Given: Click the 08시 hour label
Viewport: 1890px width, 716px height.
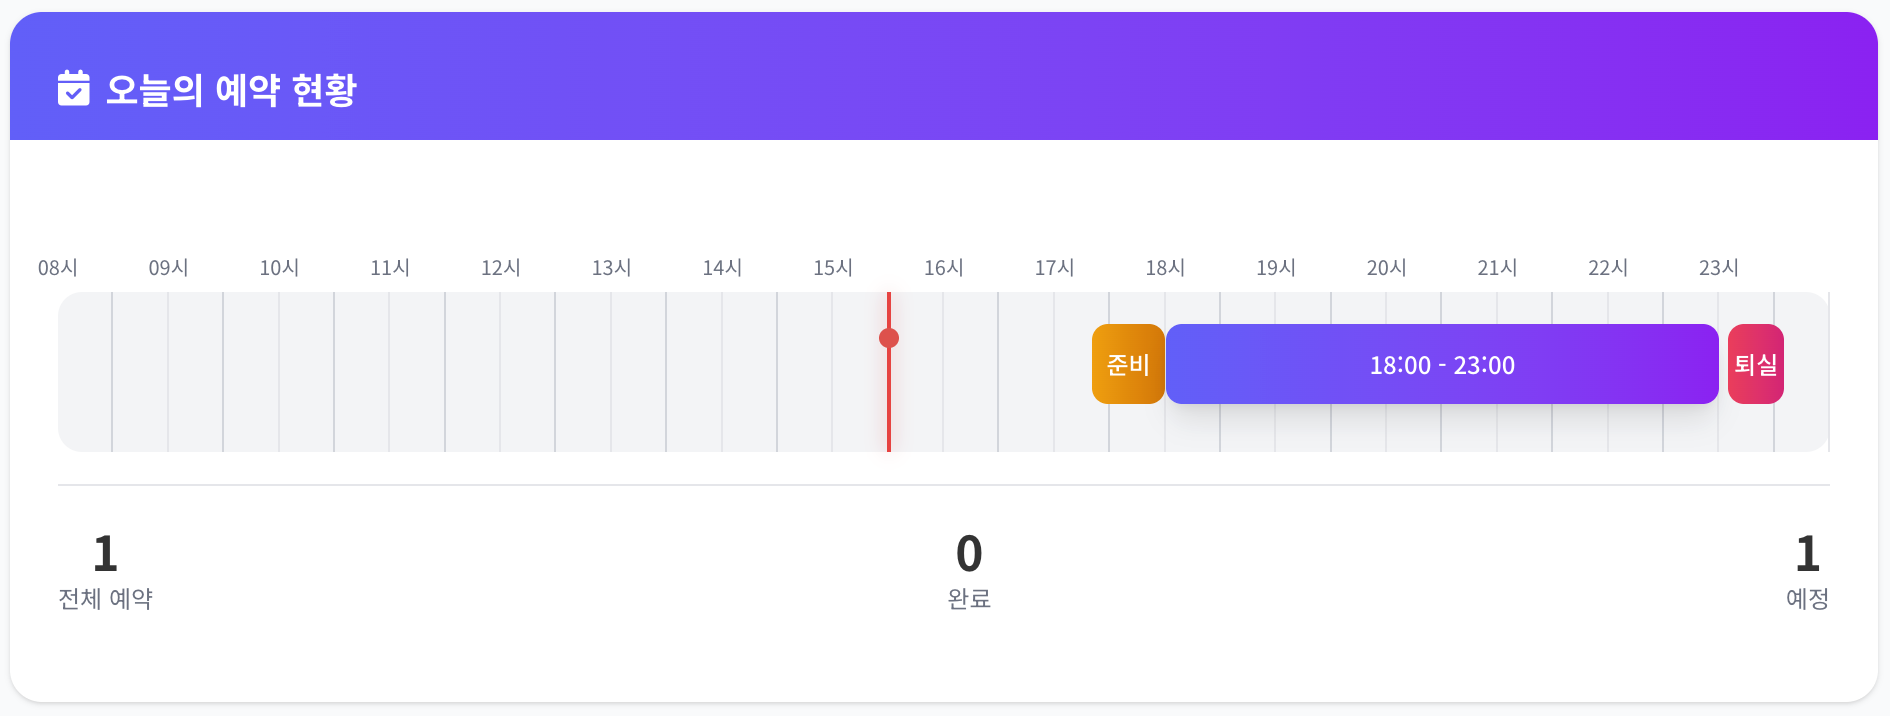Looking at the screenshot, I should click(58, 268).
